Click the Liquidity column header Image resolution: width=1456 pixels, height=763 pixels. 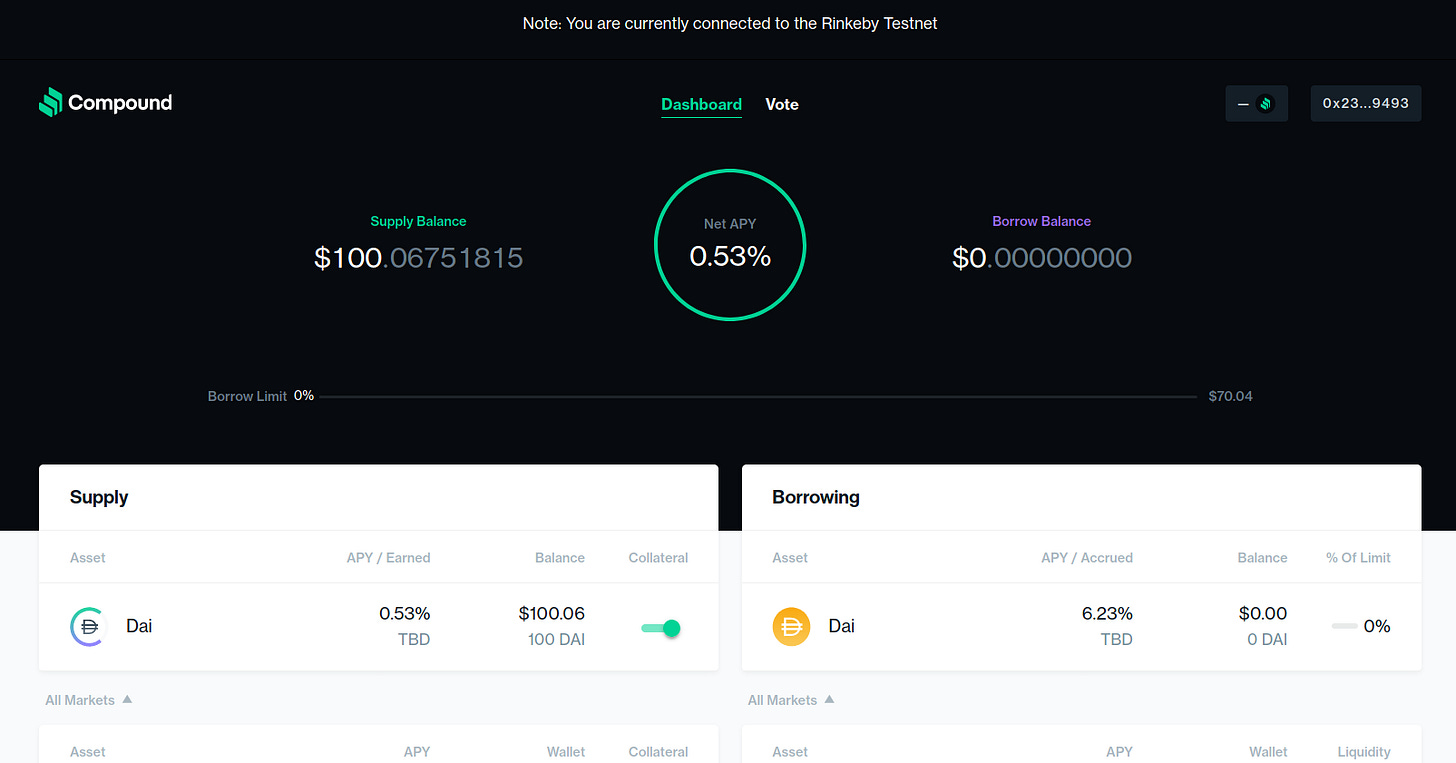[x=1364, y=752]
